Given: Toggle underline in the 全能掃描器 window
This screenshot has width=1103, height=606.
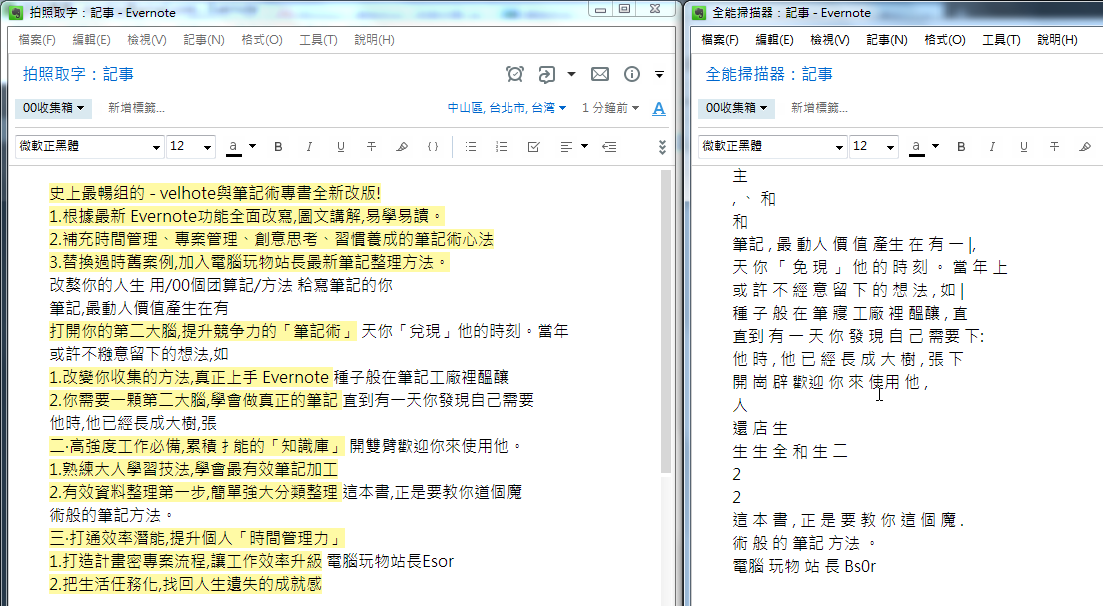Looking at the screenshot, I should tap(1024, 146).
